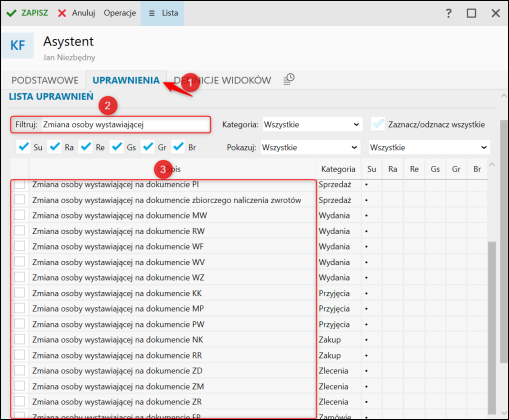This screenshot has height=420, width=509.
Task: Click into the Filtruj text field
Action: click(x=125, y=125)
